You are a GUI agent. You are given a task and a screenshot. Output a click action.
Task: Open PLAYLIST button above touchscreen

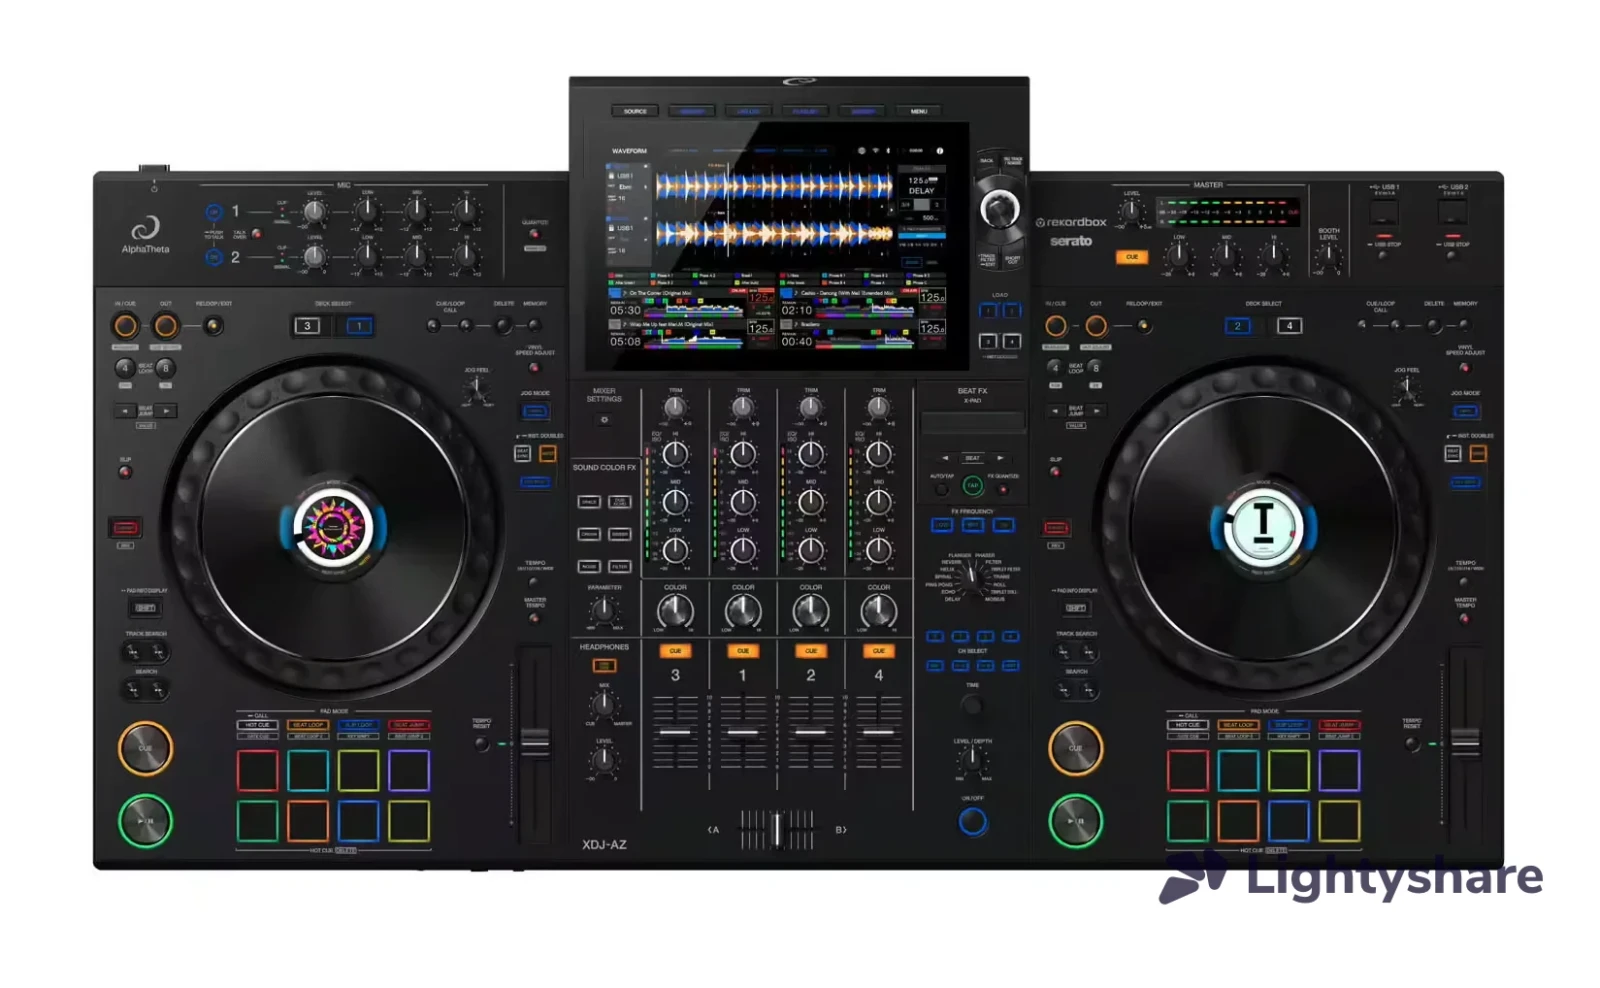tap(806, 111)
